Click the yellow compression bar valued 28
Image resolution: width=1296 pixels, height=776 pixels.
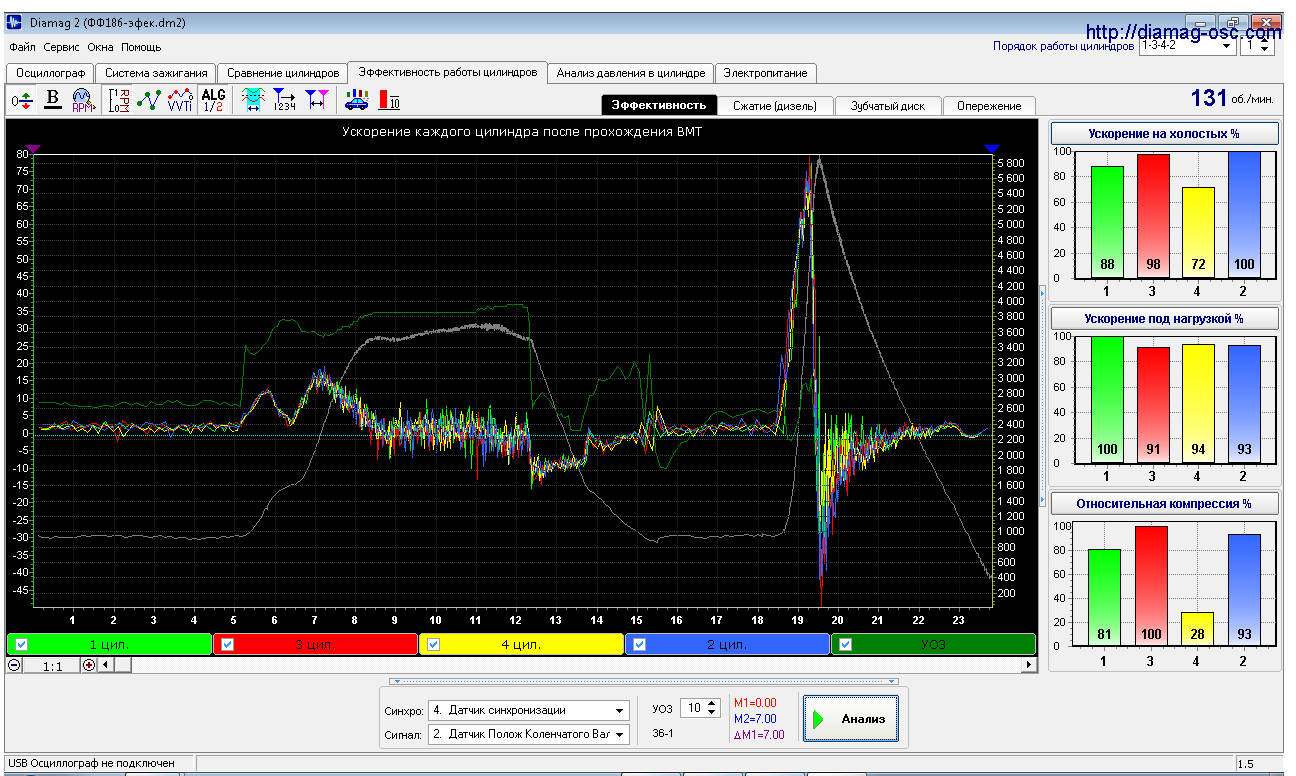pyautogui.click(x=1198, y=628)
